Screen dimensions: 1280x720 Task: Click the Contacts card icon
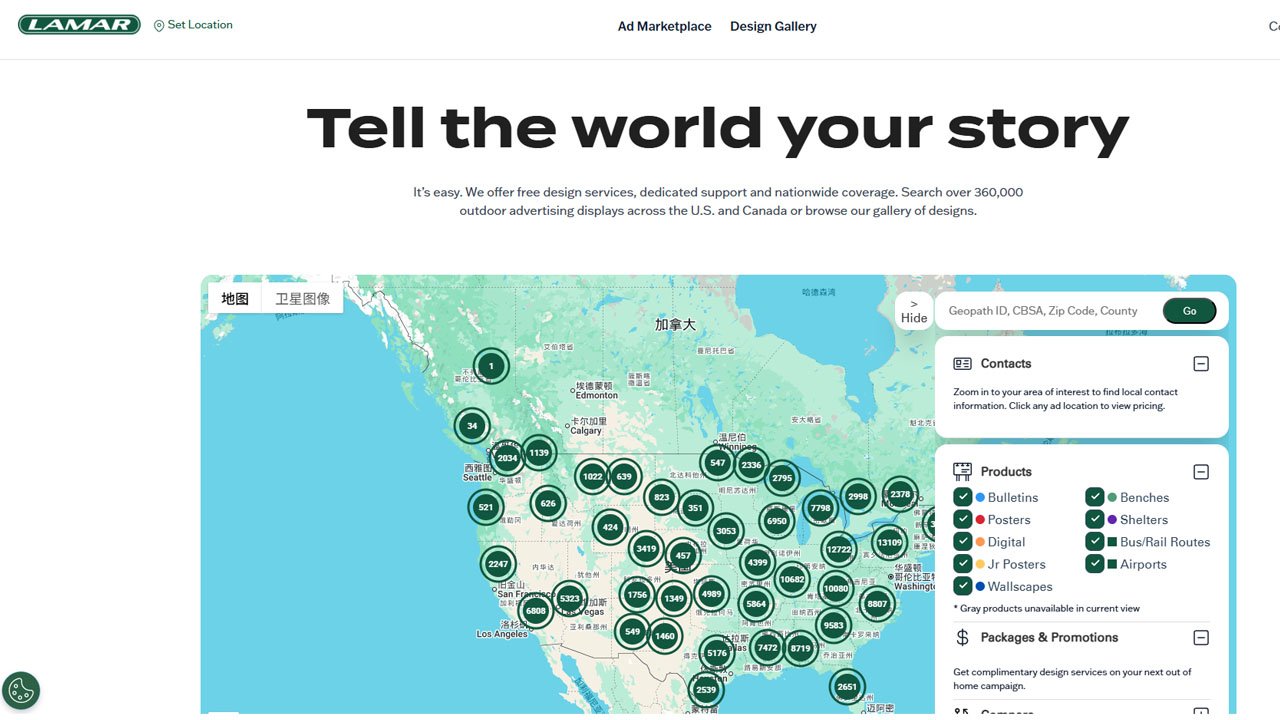tap(963, 364)
